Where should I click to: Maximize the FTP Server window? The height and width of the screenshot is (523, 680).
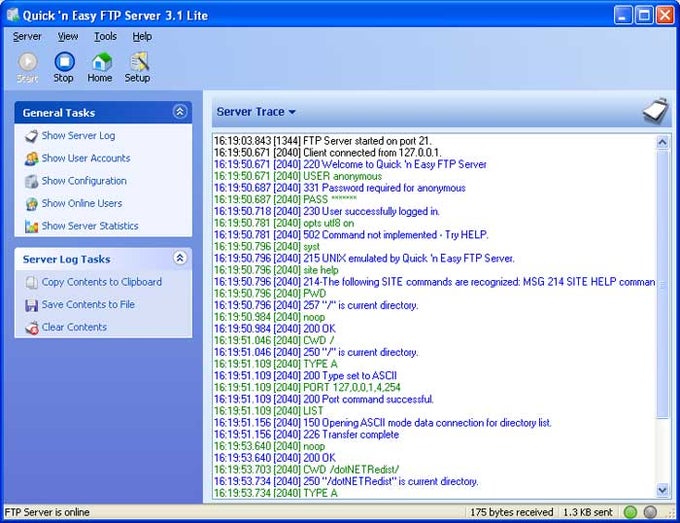point(644,16)
